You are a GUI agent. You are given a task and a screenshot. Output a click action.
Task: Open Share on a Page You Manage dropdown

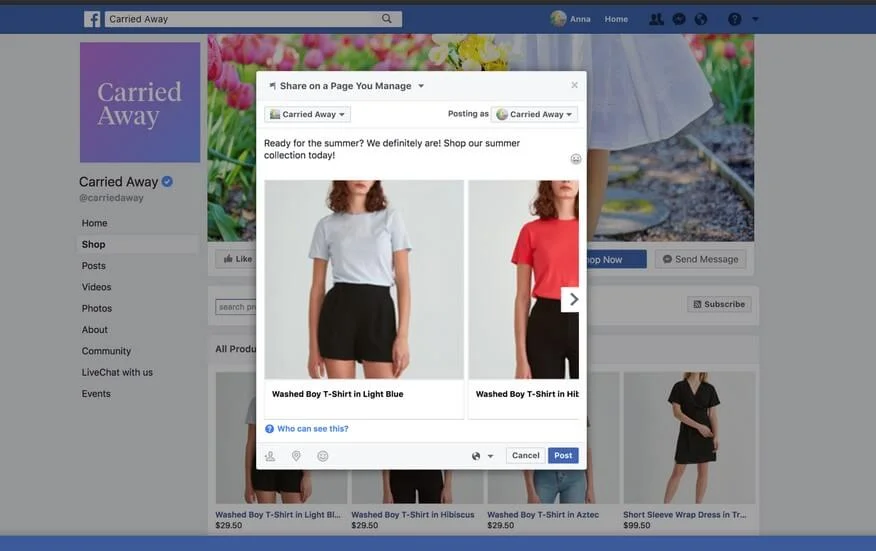click(346, 86)
